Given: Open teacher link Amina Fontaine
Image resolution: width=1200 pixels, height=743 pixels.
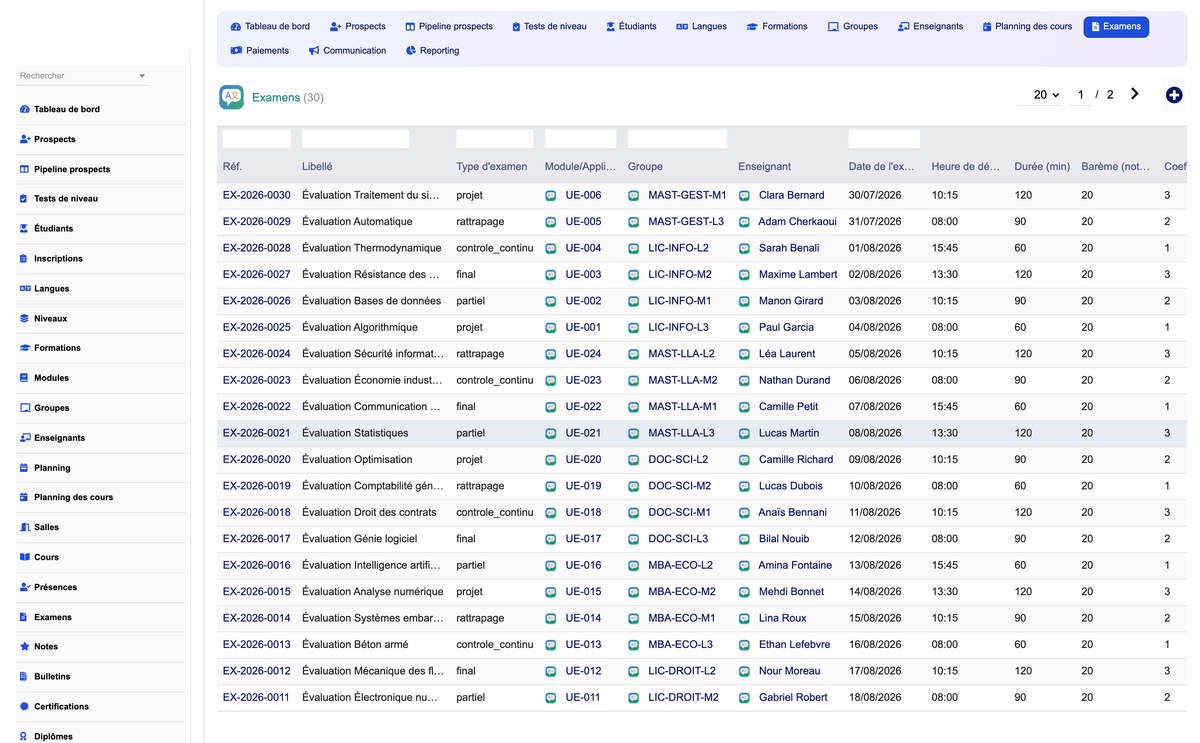Looking at the screenshot, I should tap(795, 565).
